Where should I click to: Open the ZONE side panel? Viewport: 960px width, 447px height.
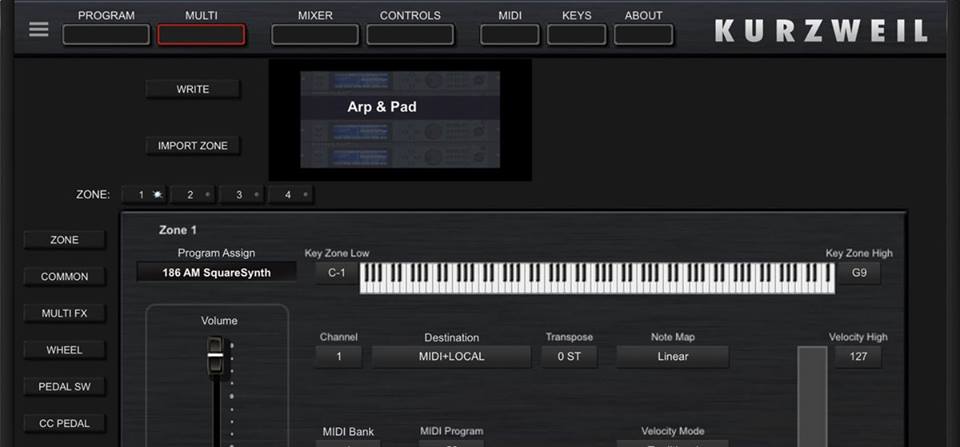64,240
